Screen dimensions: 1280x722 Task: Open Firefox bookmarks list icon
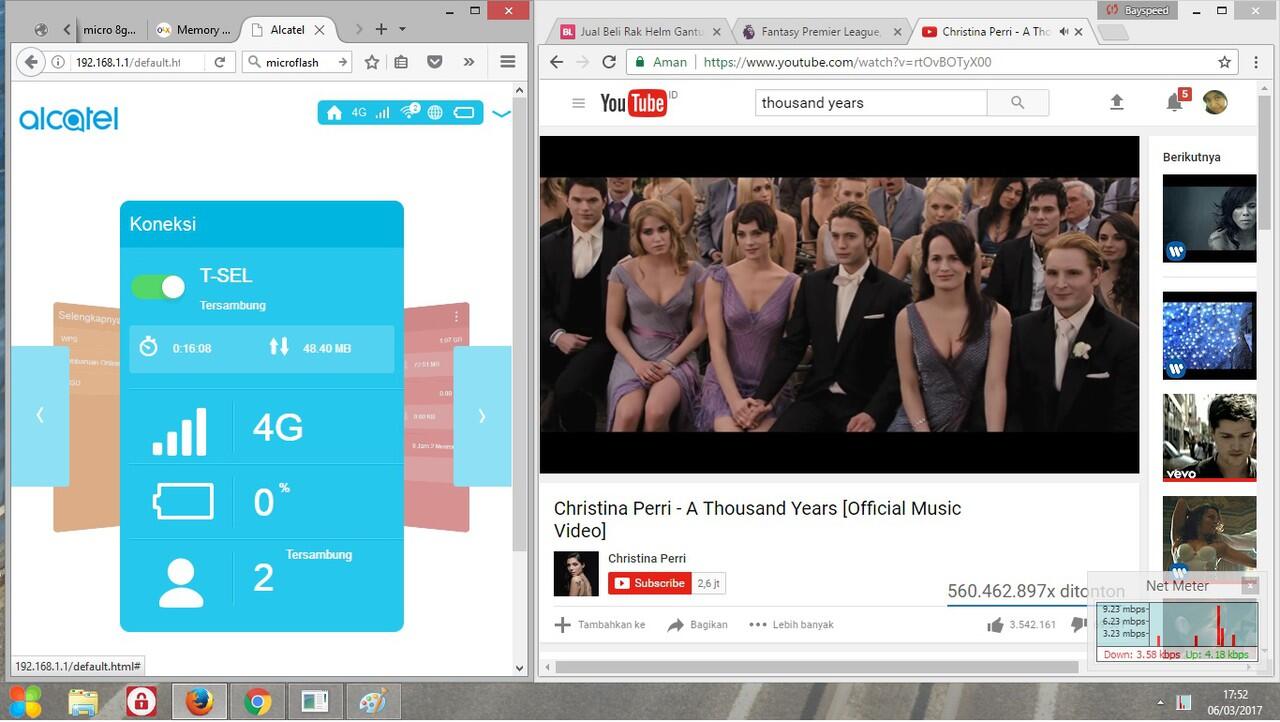point(401,62)
